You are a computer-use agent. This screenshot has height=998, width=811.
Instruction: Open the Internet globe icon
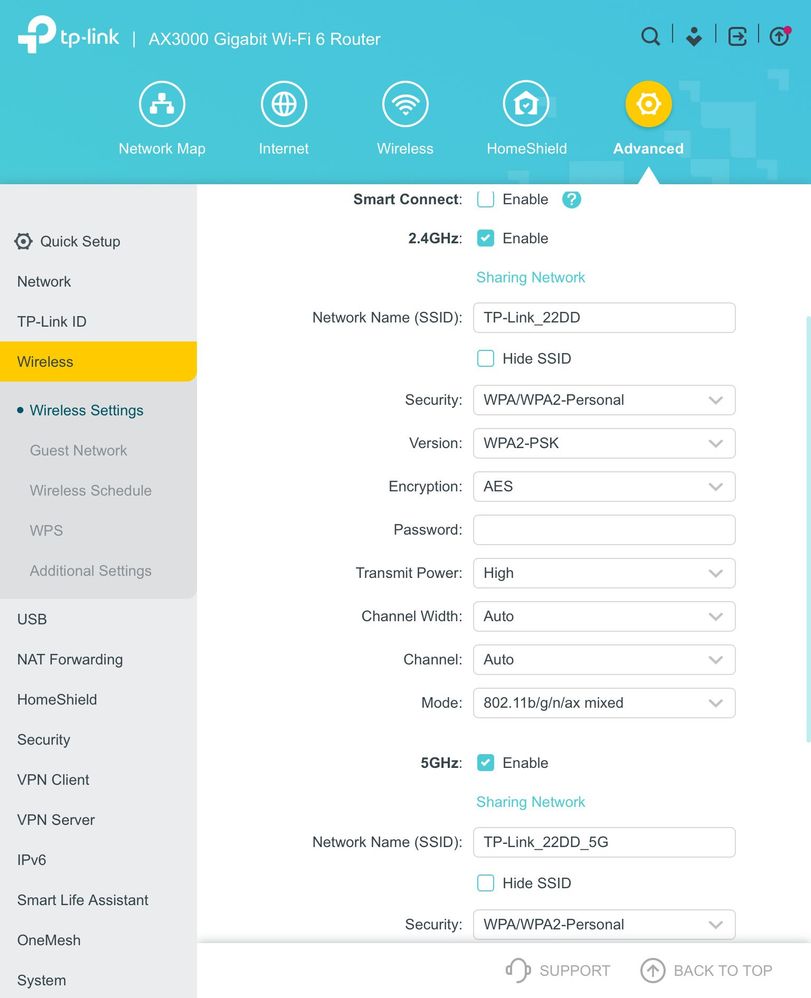(283, 104)
